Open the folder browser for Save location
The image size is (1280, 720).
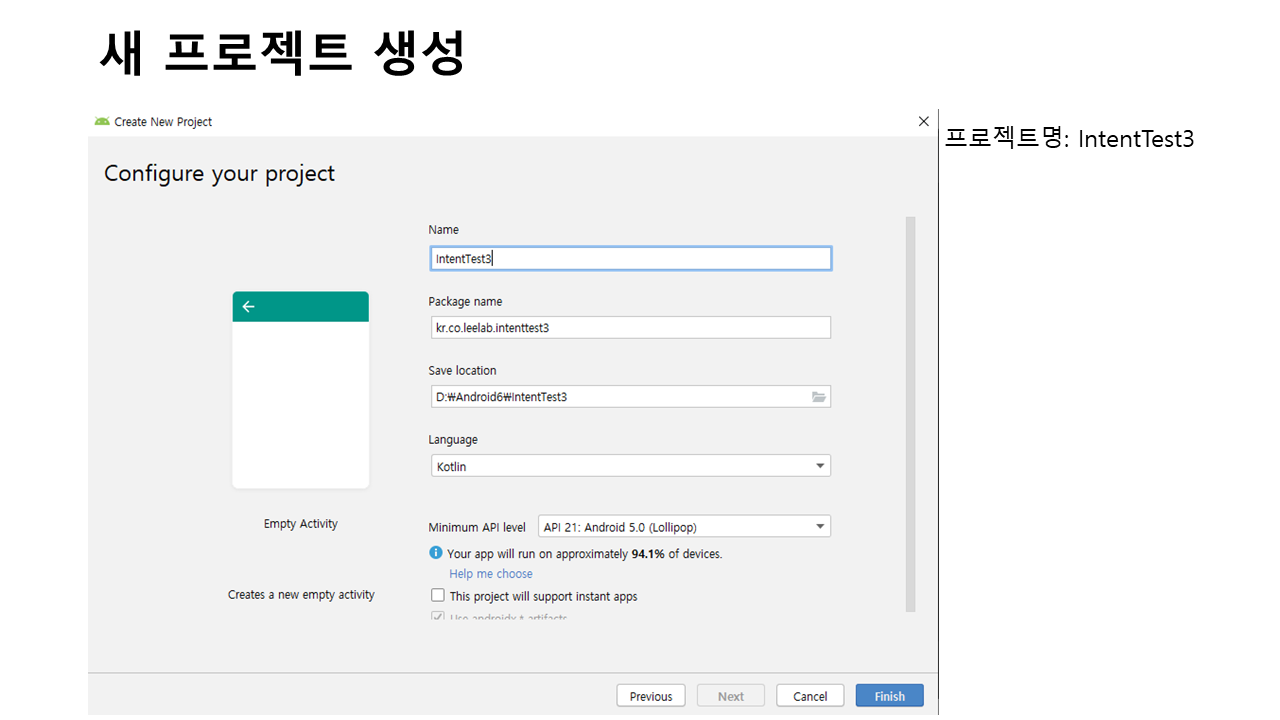[x=819, y=397]
